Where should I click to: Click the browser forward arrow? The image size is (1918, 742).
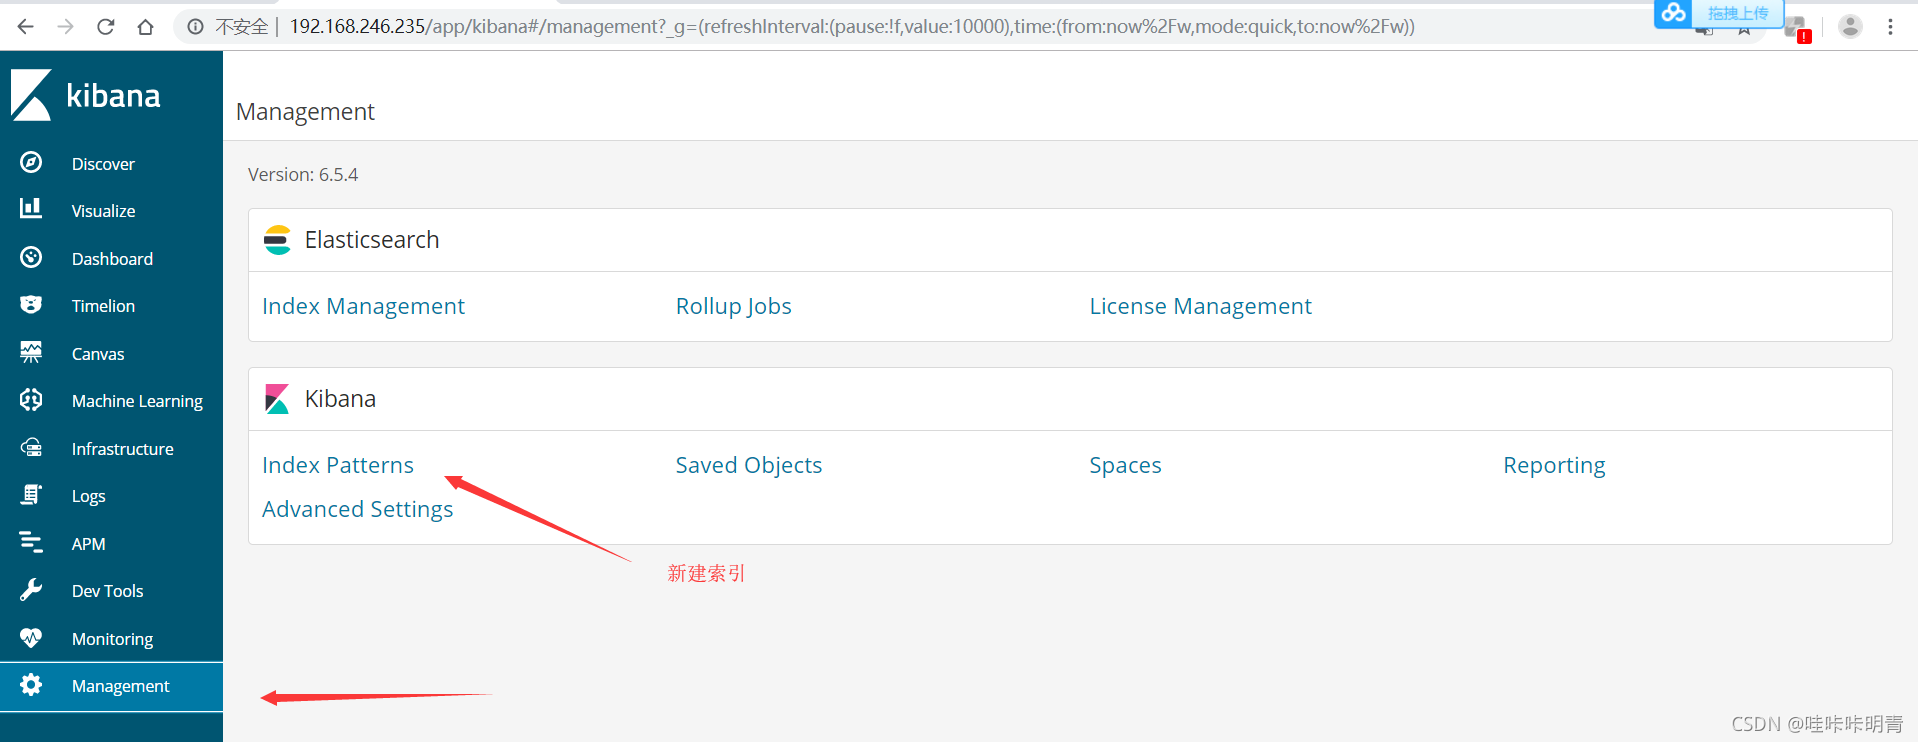click(x=66, y=27)
